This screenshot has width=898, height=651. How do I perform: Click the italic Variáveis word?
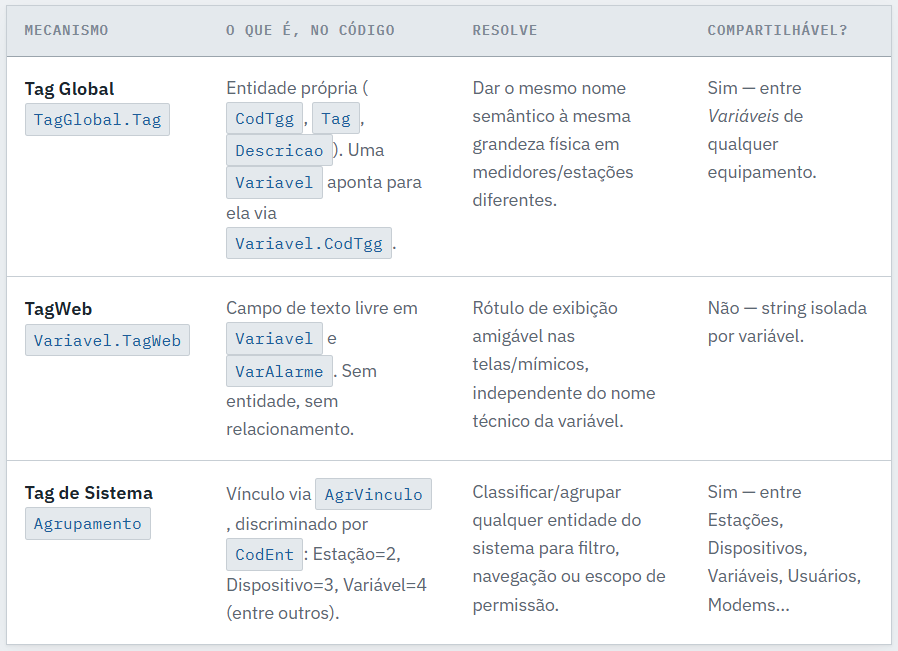pos(743,116)
